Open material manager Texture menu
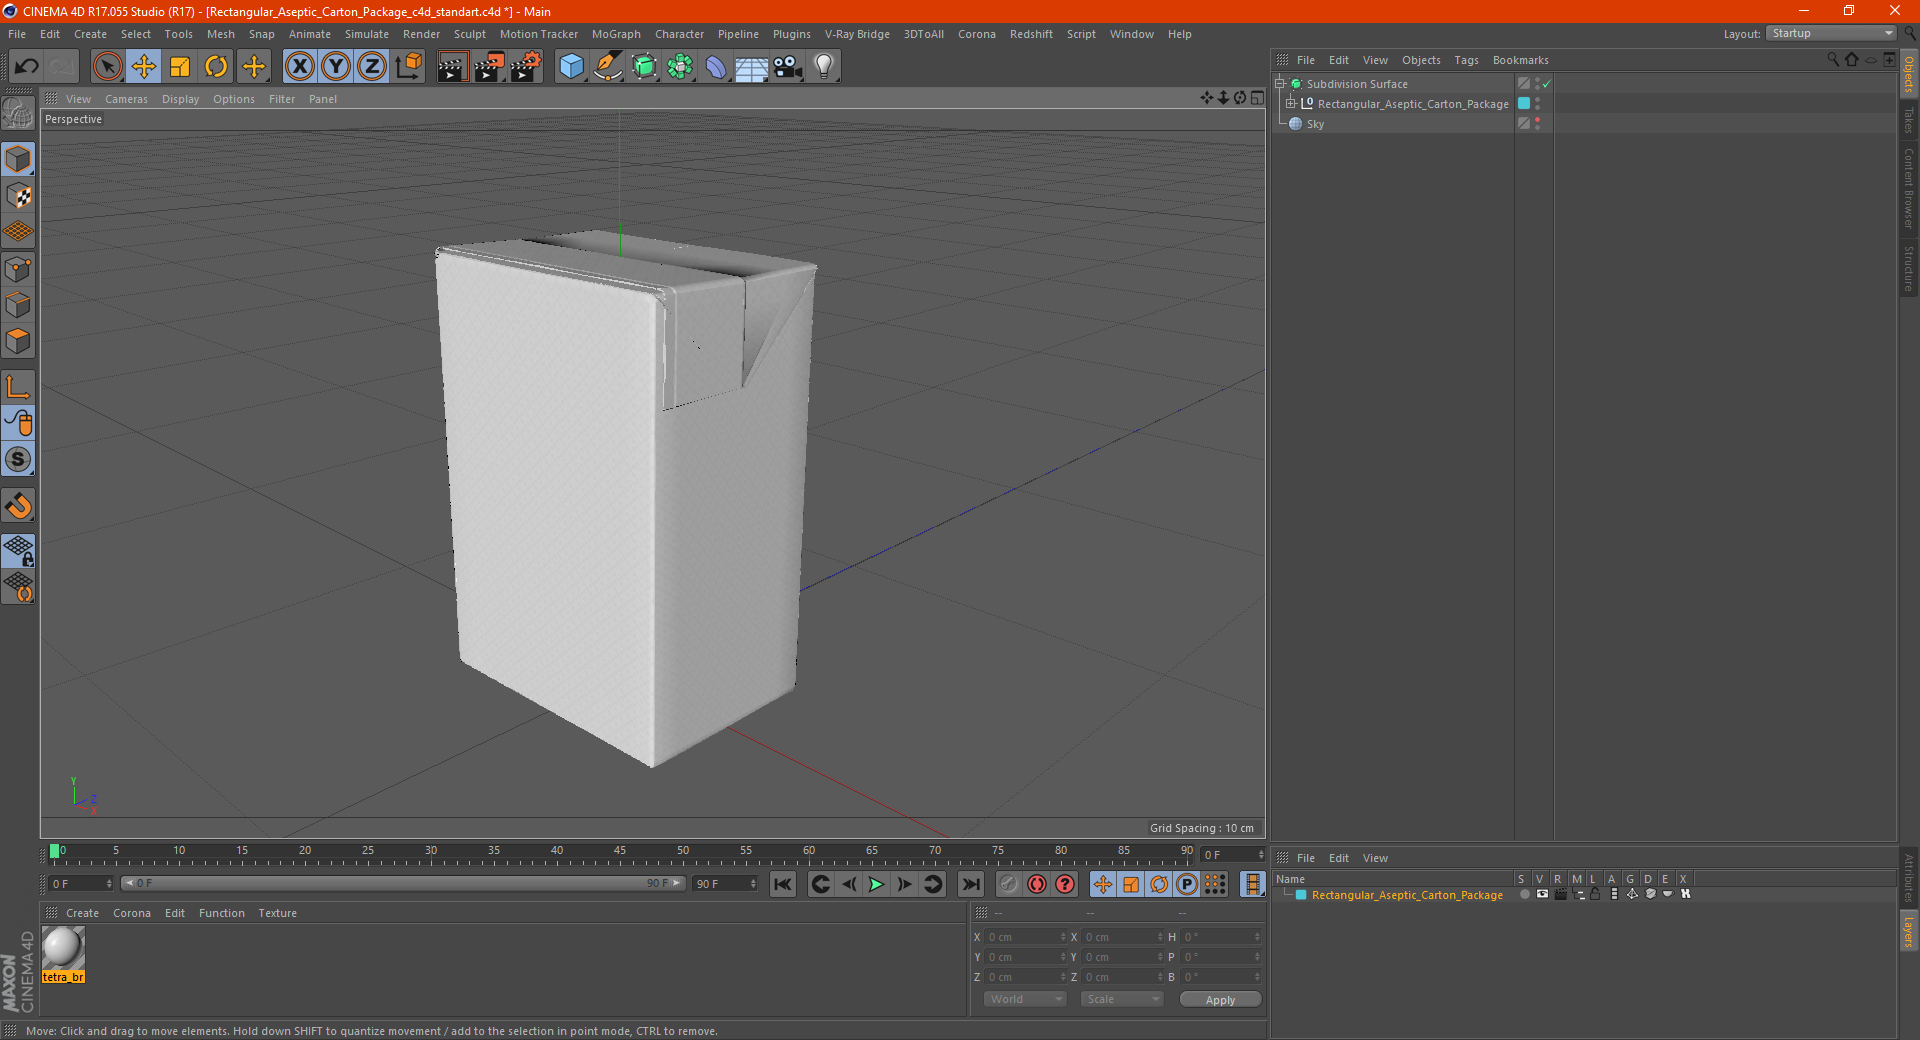This screenshot has height=1040, width=1920. click(x=277, y=913)
